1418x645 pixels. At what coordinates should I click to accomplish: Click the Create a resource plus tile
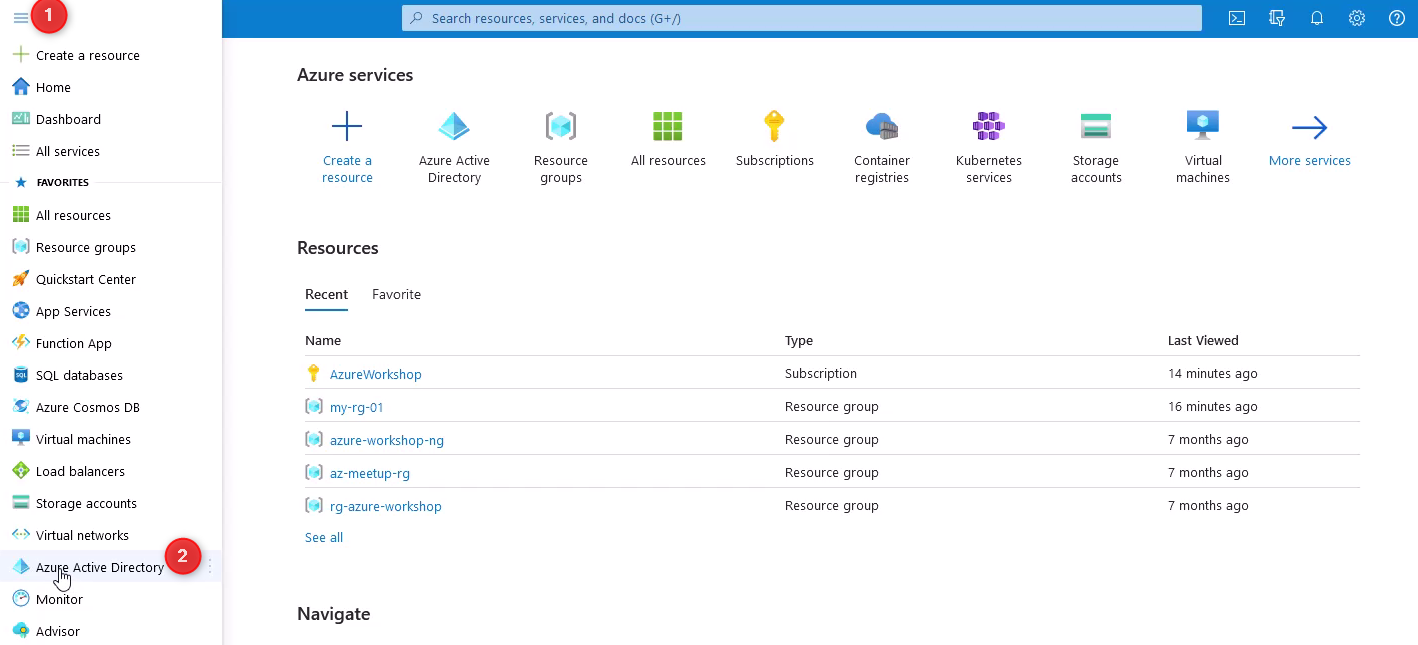coord(347,147)
